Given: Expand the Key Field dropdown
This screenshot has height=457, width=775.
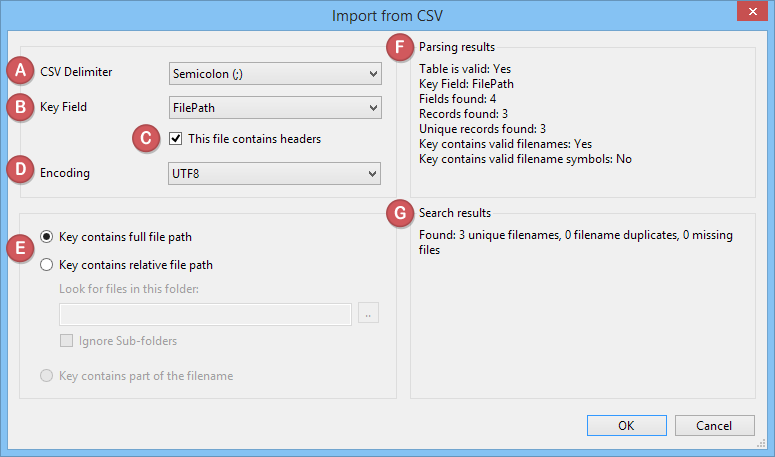Looking at the screenshot, I should (274, 106).
